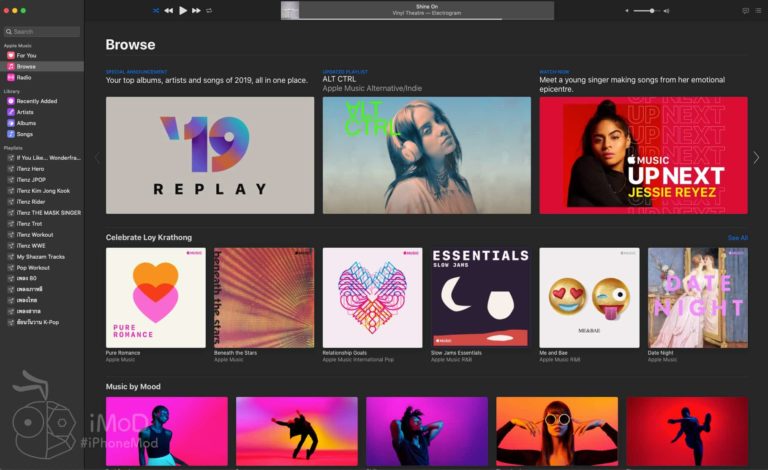
Task: Click the ALT CTRL headline text
Action: (339, 79)
